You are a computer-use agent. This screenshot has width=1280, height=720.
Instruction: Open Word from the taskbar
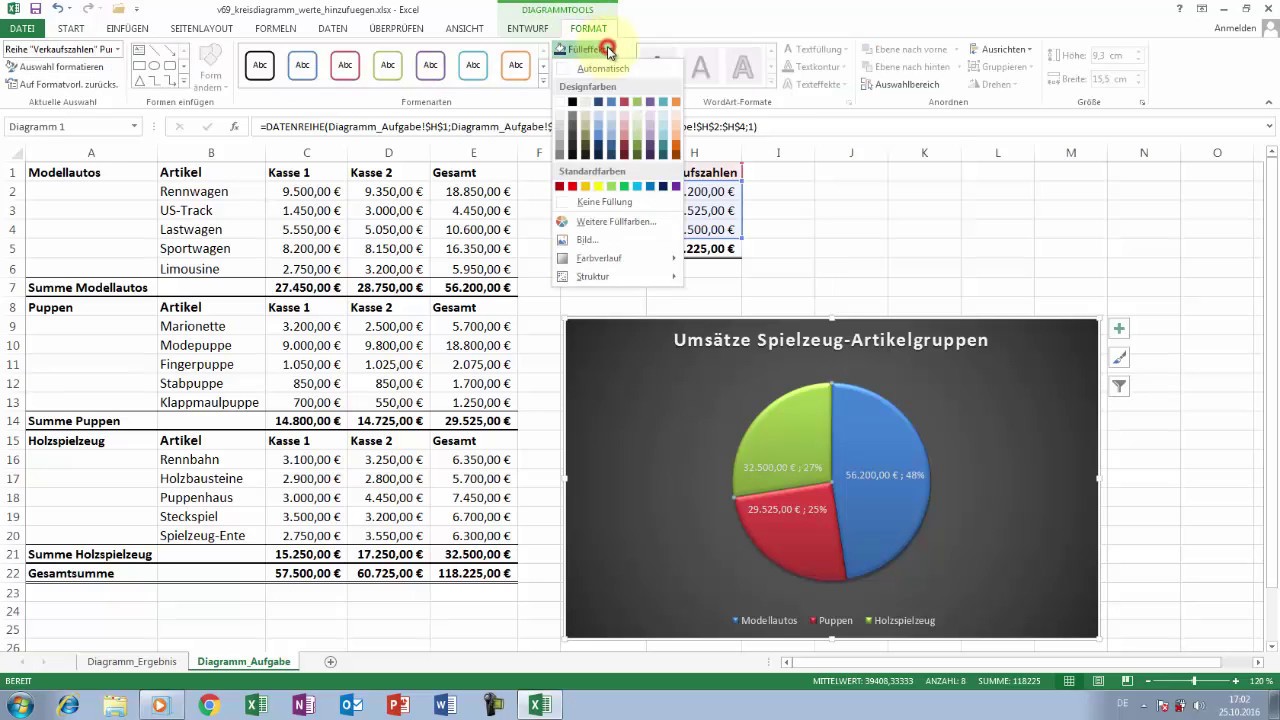click(445, 705)
